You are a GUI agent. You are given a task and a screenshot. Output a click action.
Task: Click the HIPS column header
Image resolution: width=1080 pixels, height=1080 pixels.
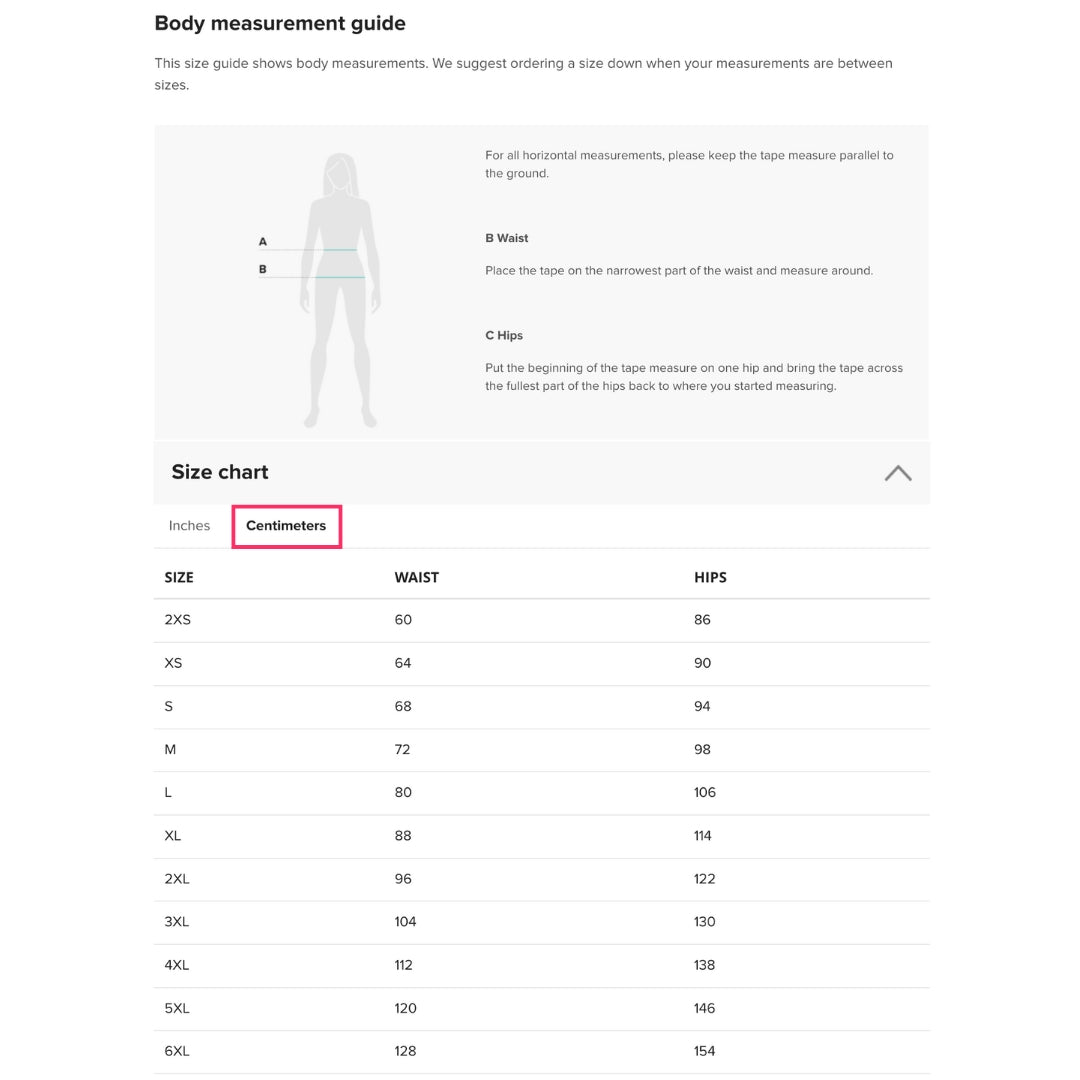pos(710,578)
